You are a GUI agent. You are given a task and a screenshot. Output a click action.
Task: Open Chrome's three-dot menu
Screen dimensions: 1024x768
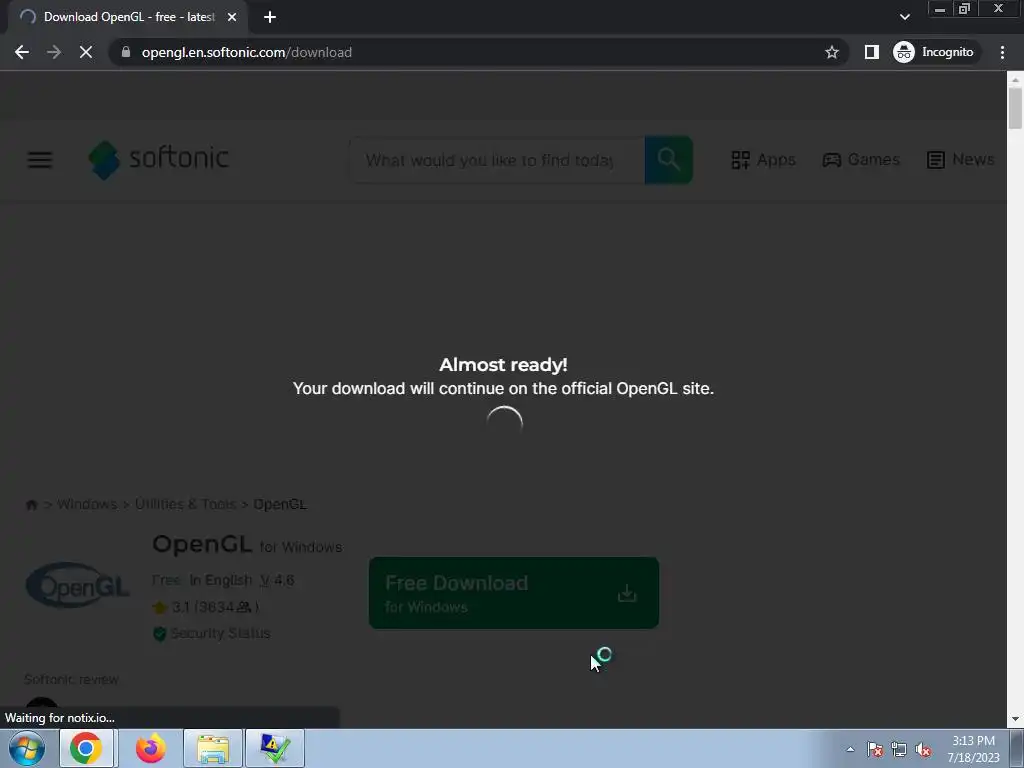pos(1002,52)
